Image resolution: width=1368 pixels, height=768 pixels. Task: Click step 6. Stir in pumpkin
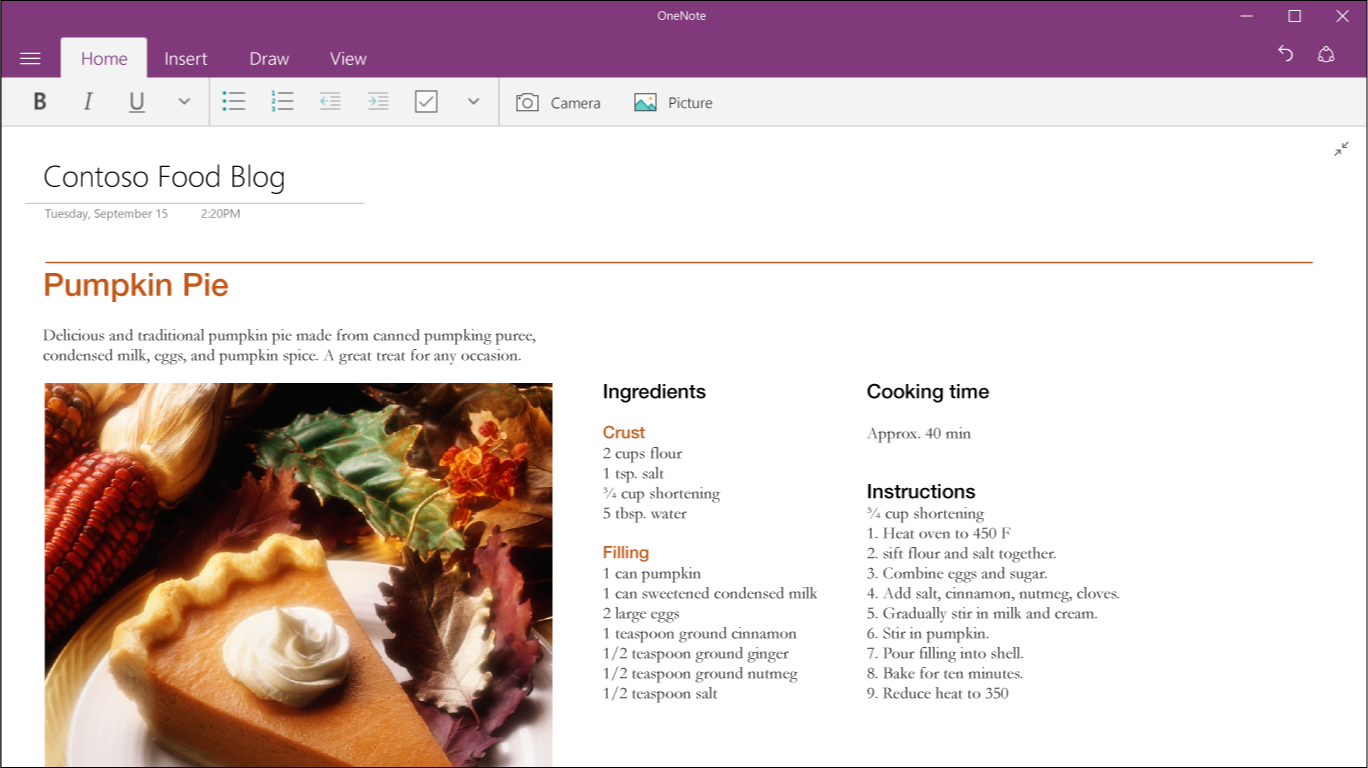tap(928, 634)
